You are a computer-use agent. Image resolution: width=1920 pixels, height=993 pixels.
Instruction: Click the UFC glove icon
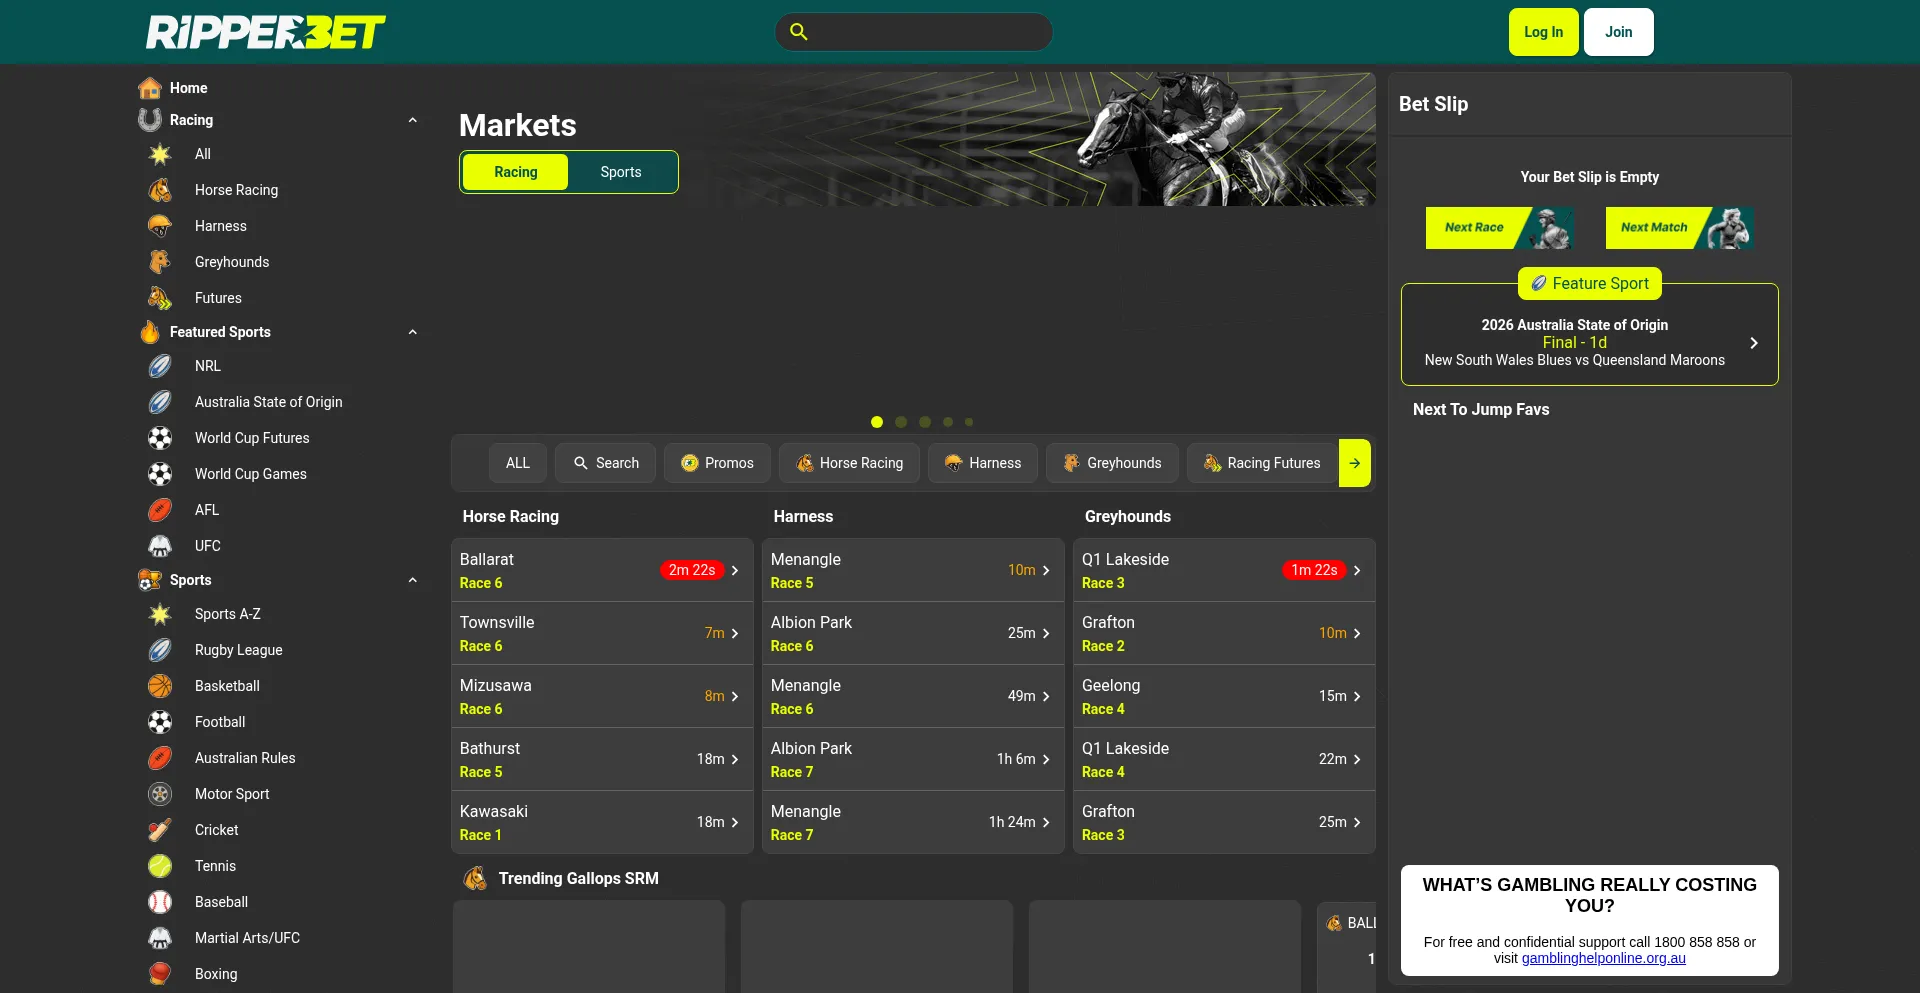click(160, 546)
